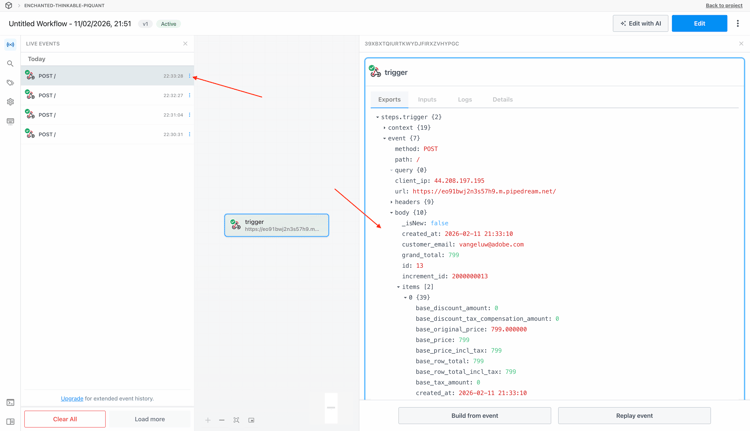Viewport: 750px width, 431px height.
Task: Zoom in on the workflow canvas
Action: [x=208, y=420]
